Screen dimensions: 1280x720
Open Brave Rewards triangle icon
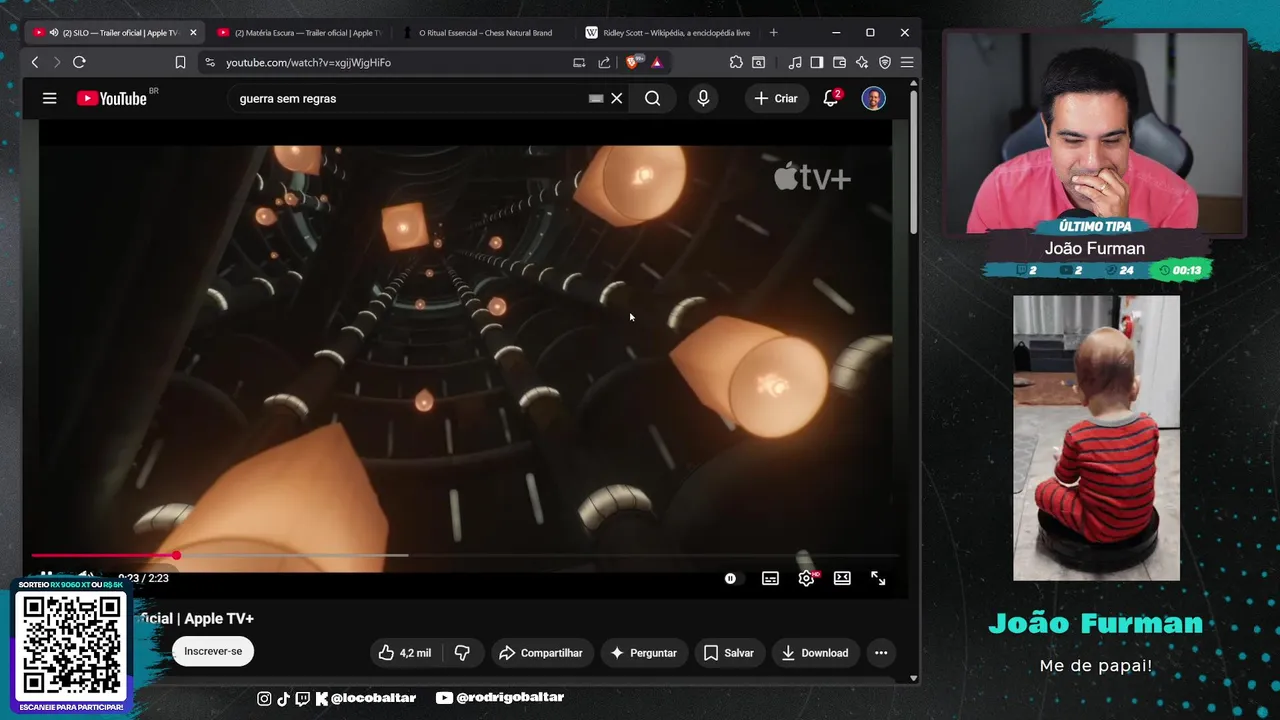656,62
